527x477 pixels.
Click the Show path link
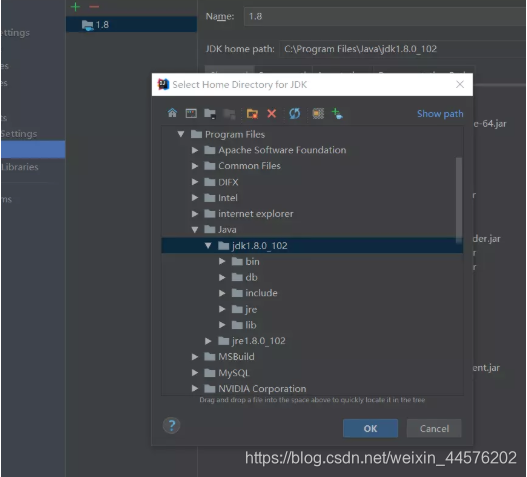440,114
